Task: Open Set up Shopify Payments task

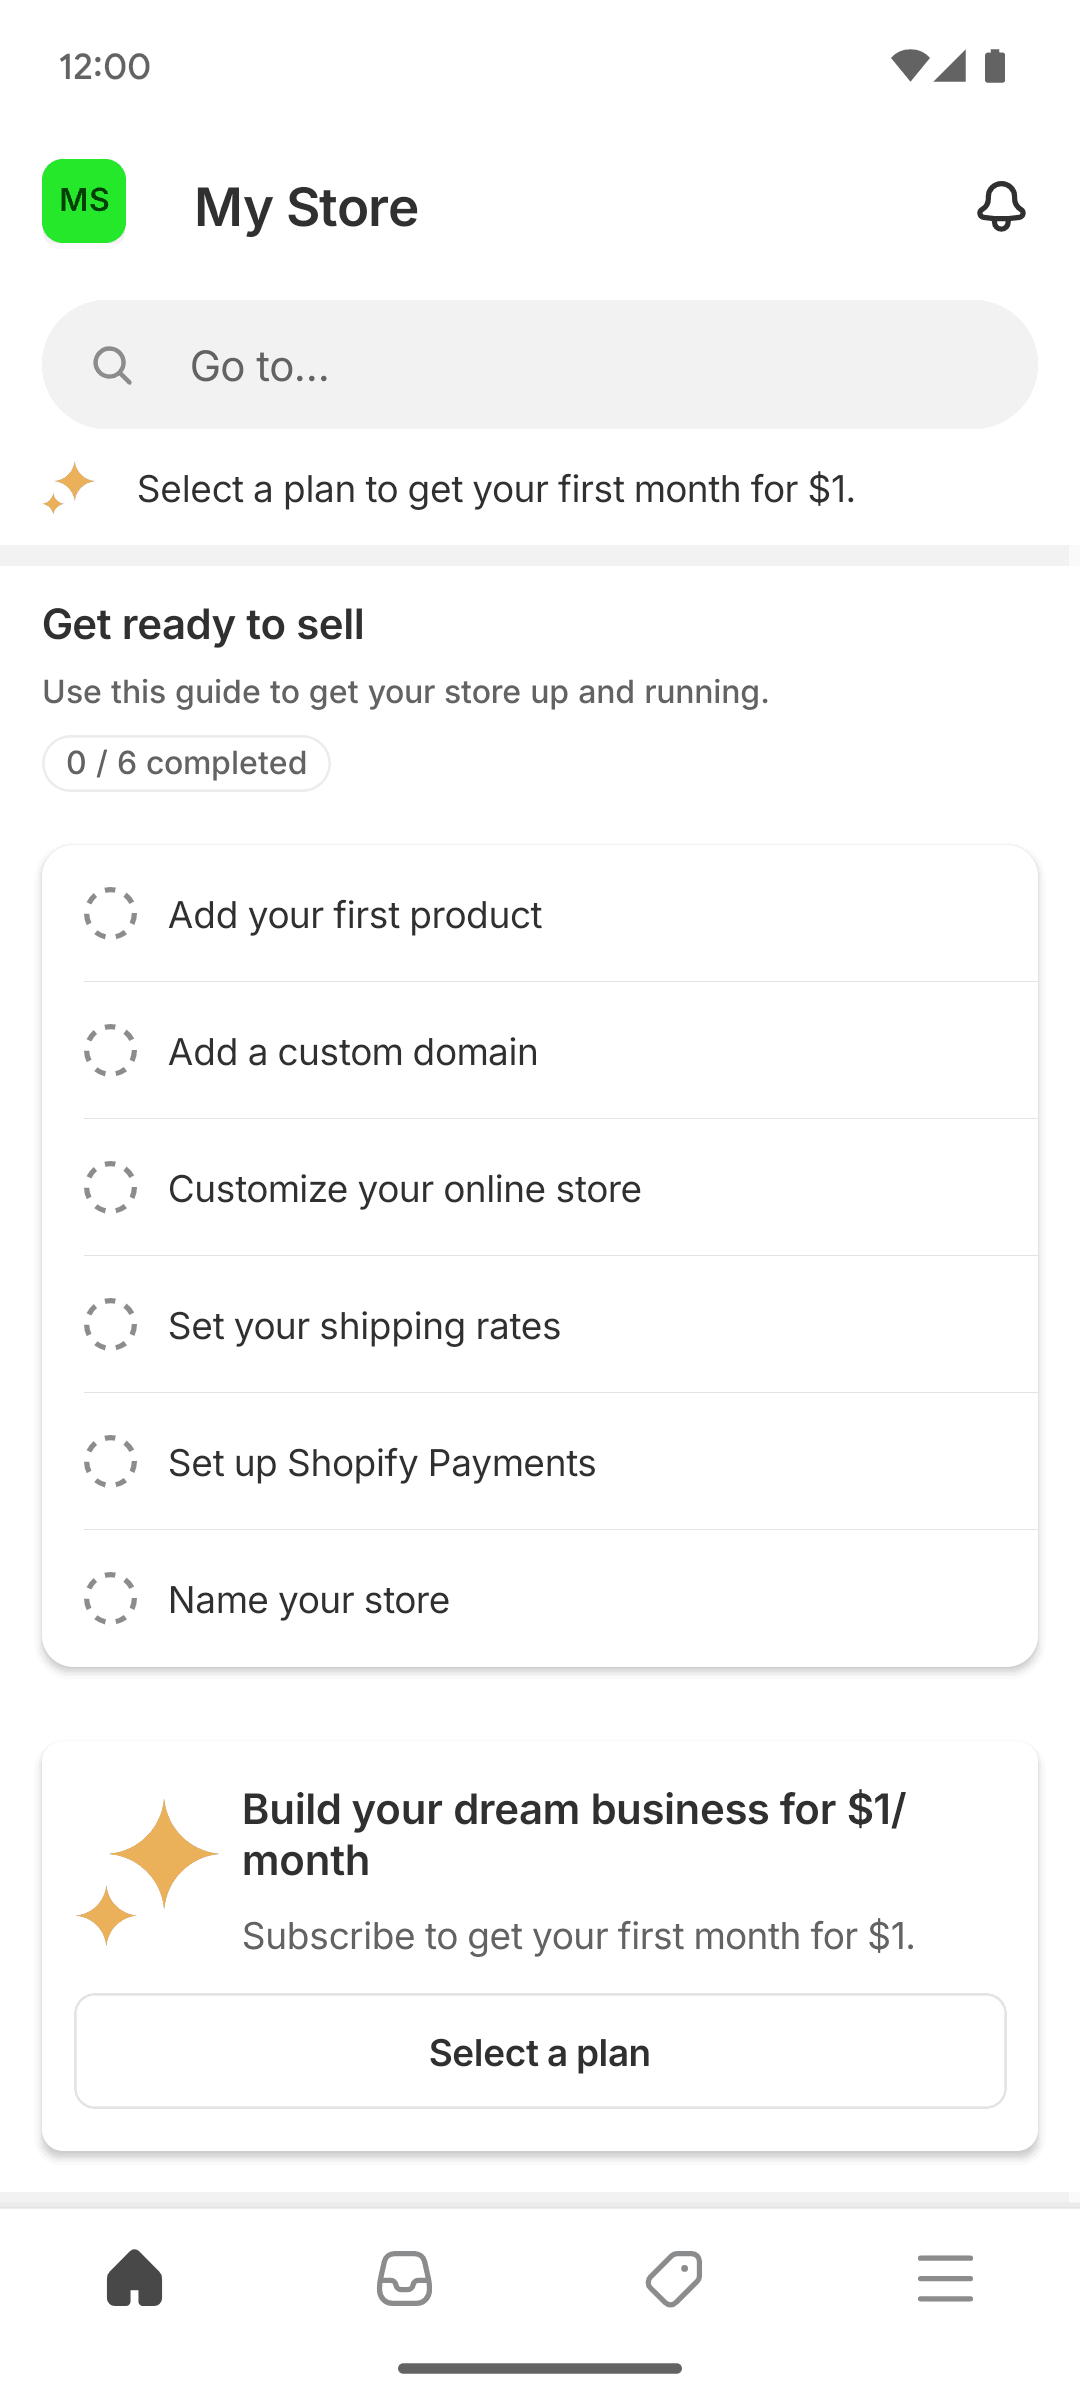Action: coord(382,1463)
